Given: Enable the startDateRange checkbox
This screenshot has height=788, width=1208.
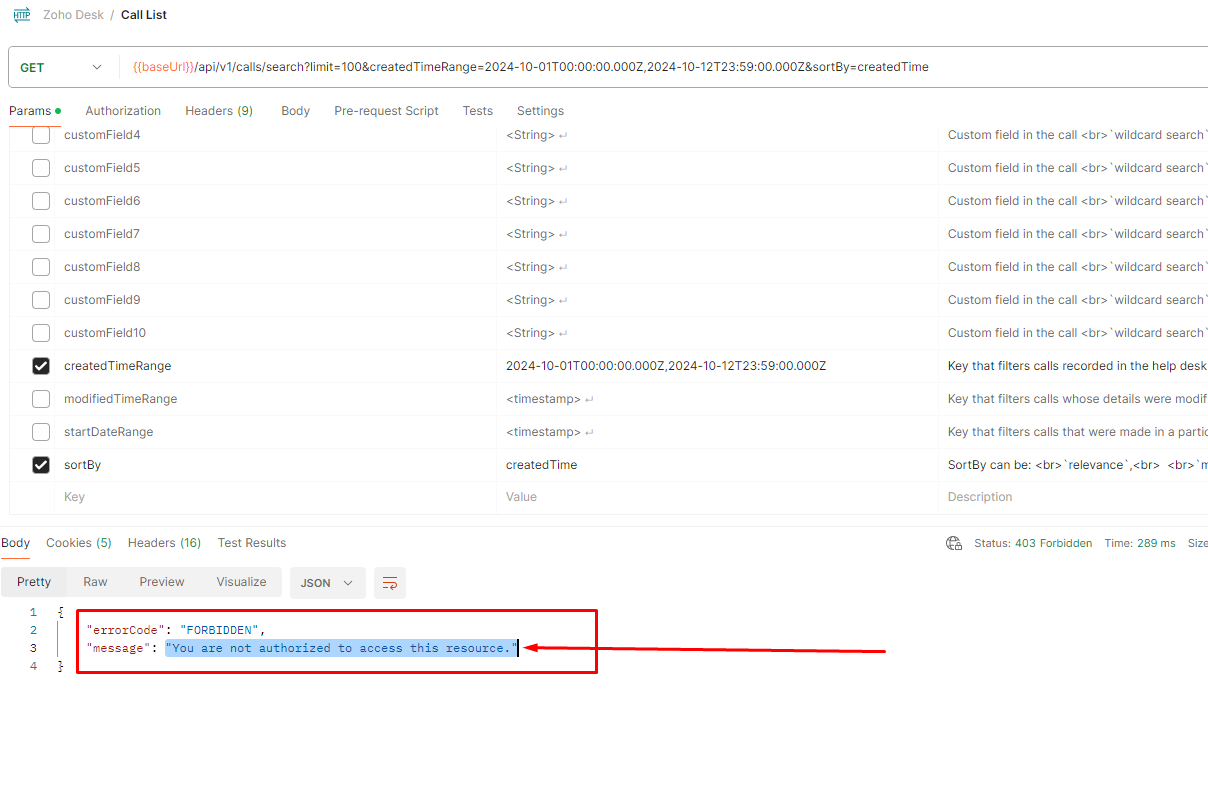Looking at the screenshot, I should 41,432.
